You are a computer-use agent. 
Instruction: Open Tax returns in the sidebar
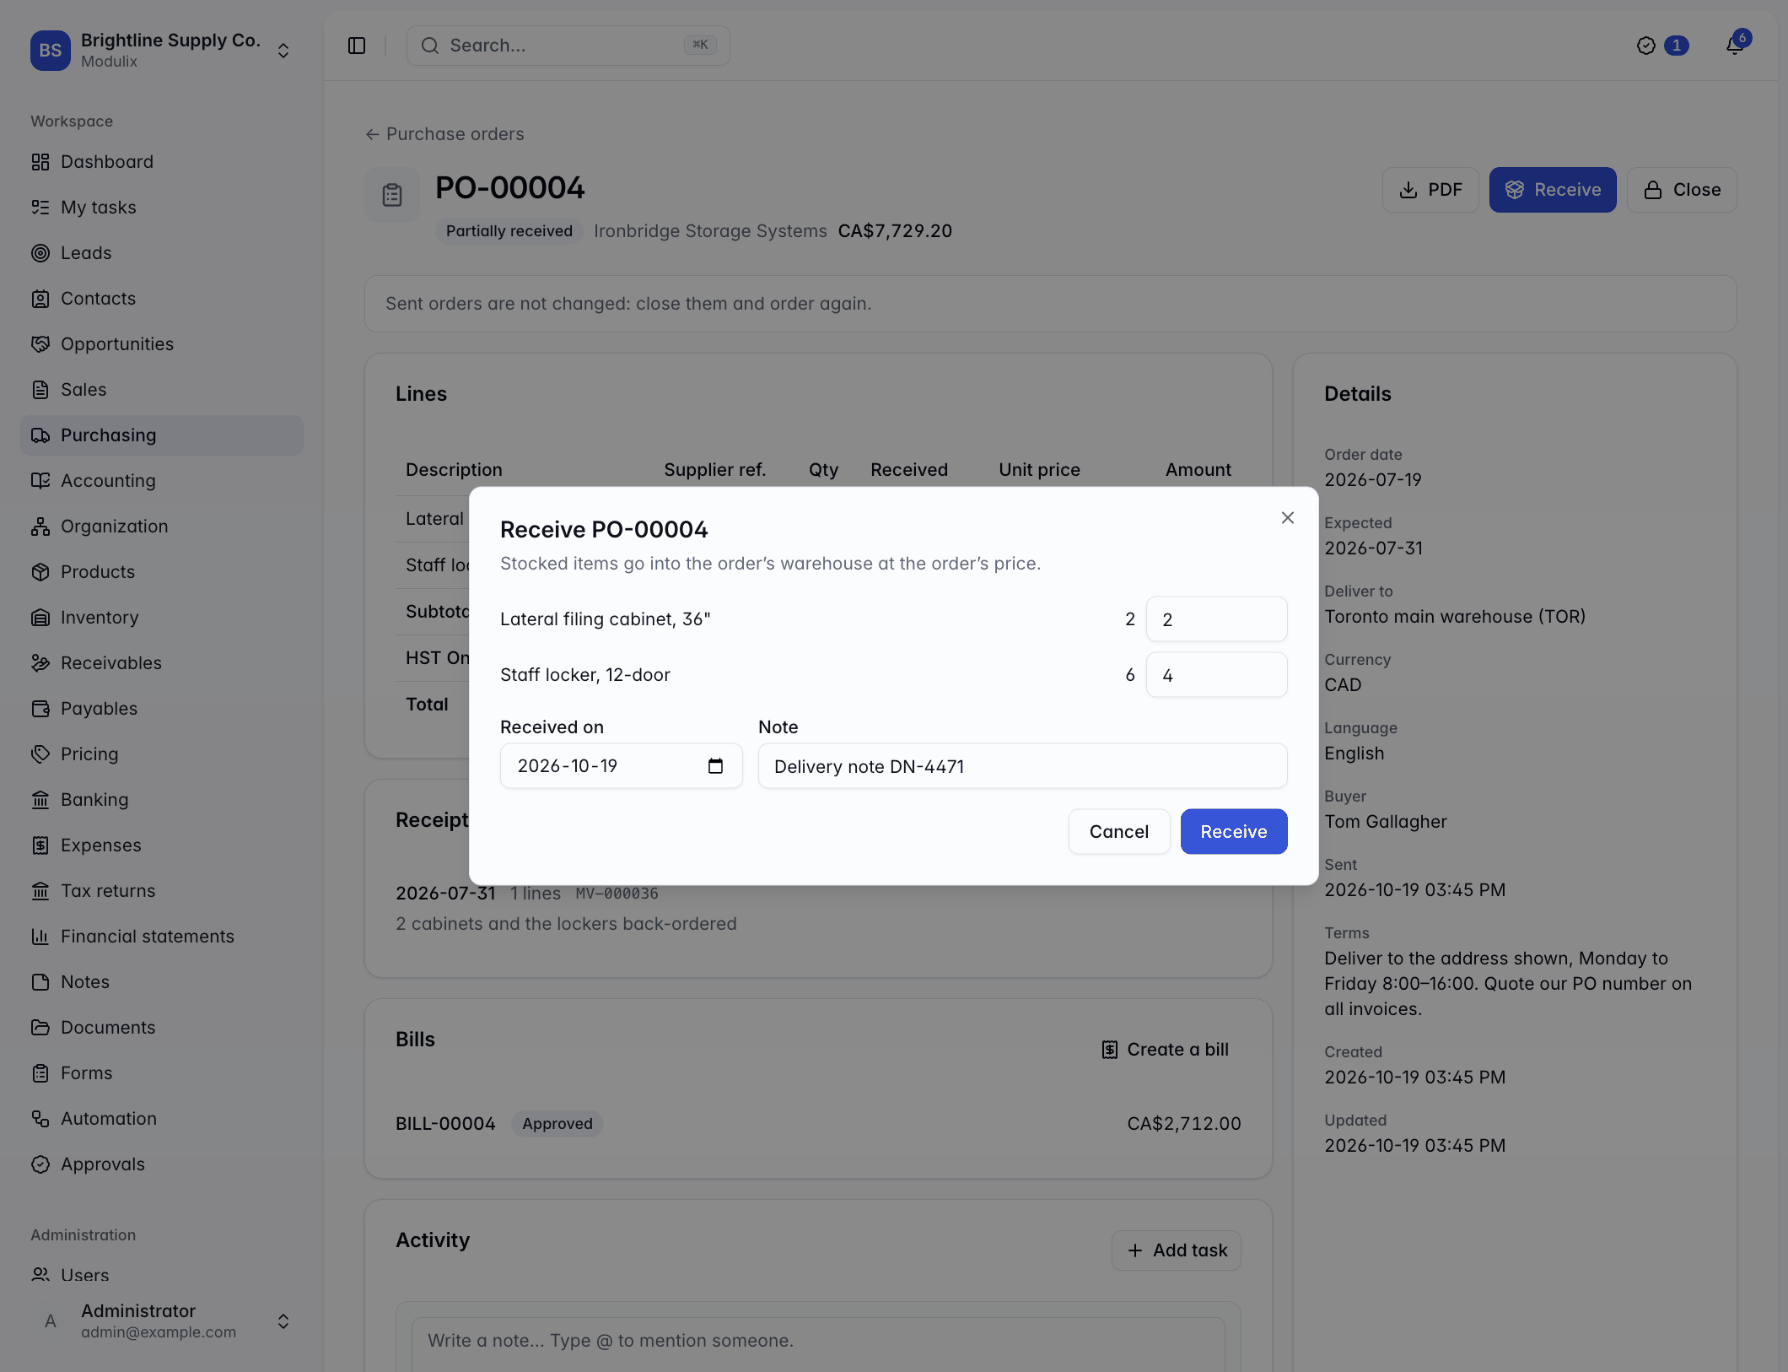162,891
